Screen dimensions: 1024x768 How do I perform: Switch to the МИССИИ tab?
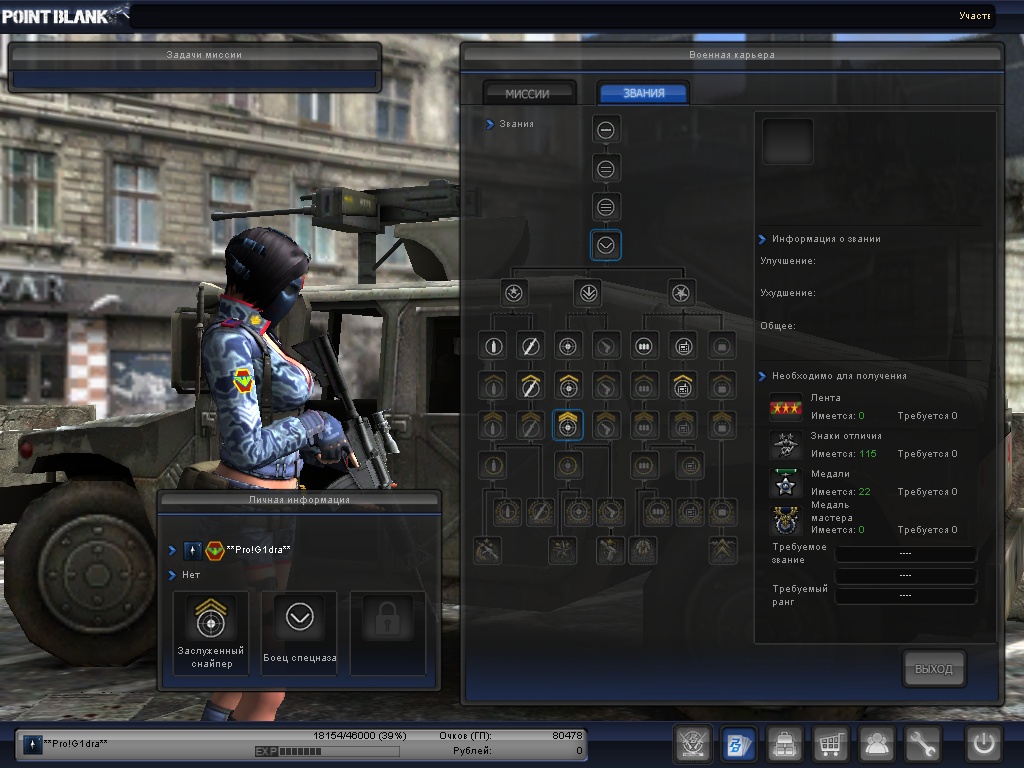(528, 93)
